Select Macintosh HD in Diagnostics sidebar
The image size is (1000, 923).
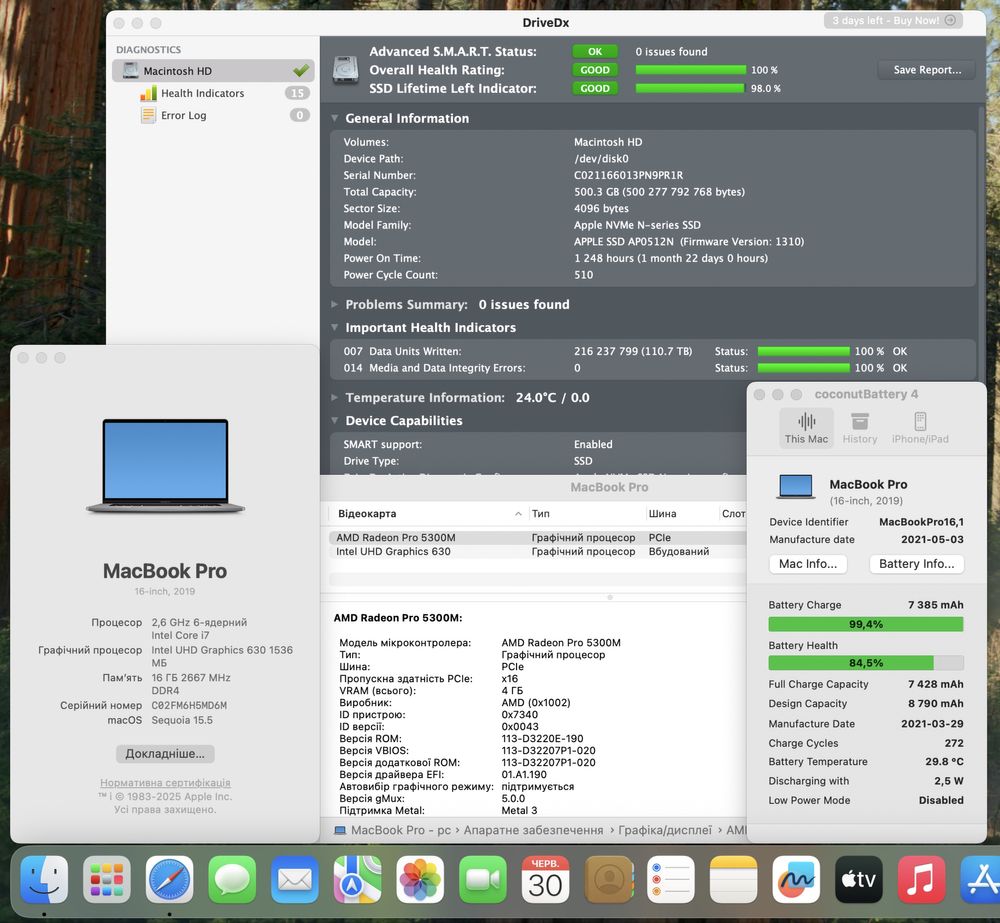(212, 71)
